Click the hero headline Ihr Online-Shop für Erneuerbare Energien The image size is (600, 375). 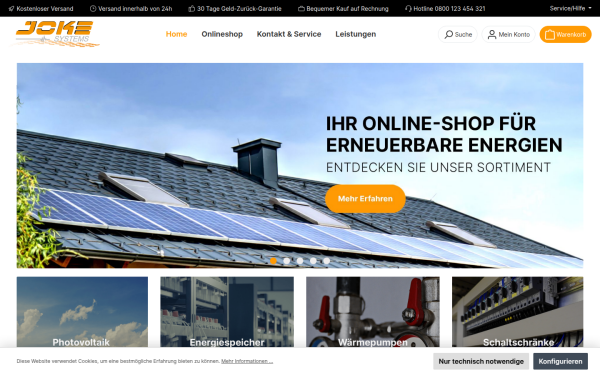(x=444, y=134)
